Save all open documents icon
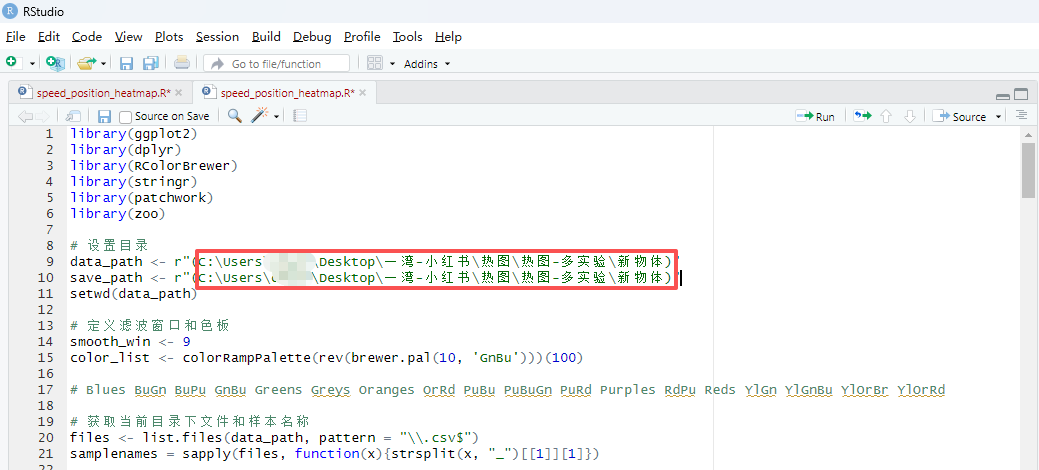The width and height of the screenshot is (1039, 470). 150,63
